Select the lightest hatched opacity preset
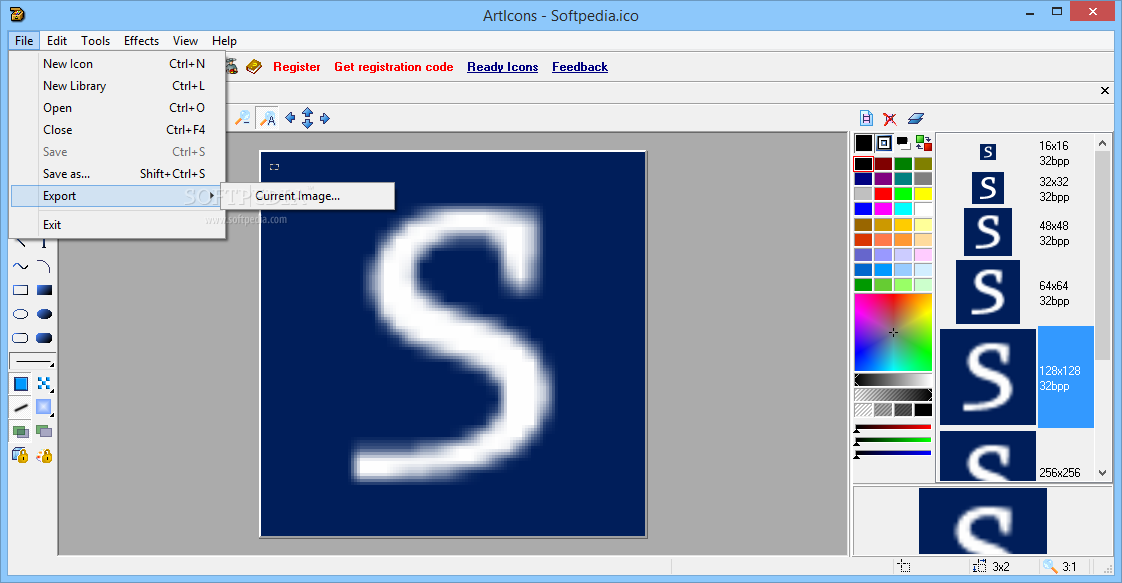Viewport: 1122px width, 583px height. [x=864, y=410]
